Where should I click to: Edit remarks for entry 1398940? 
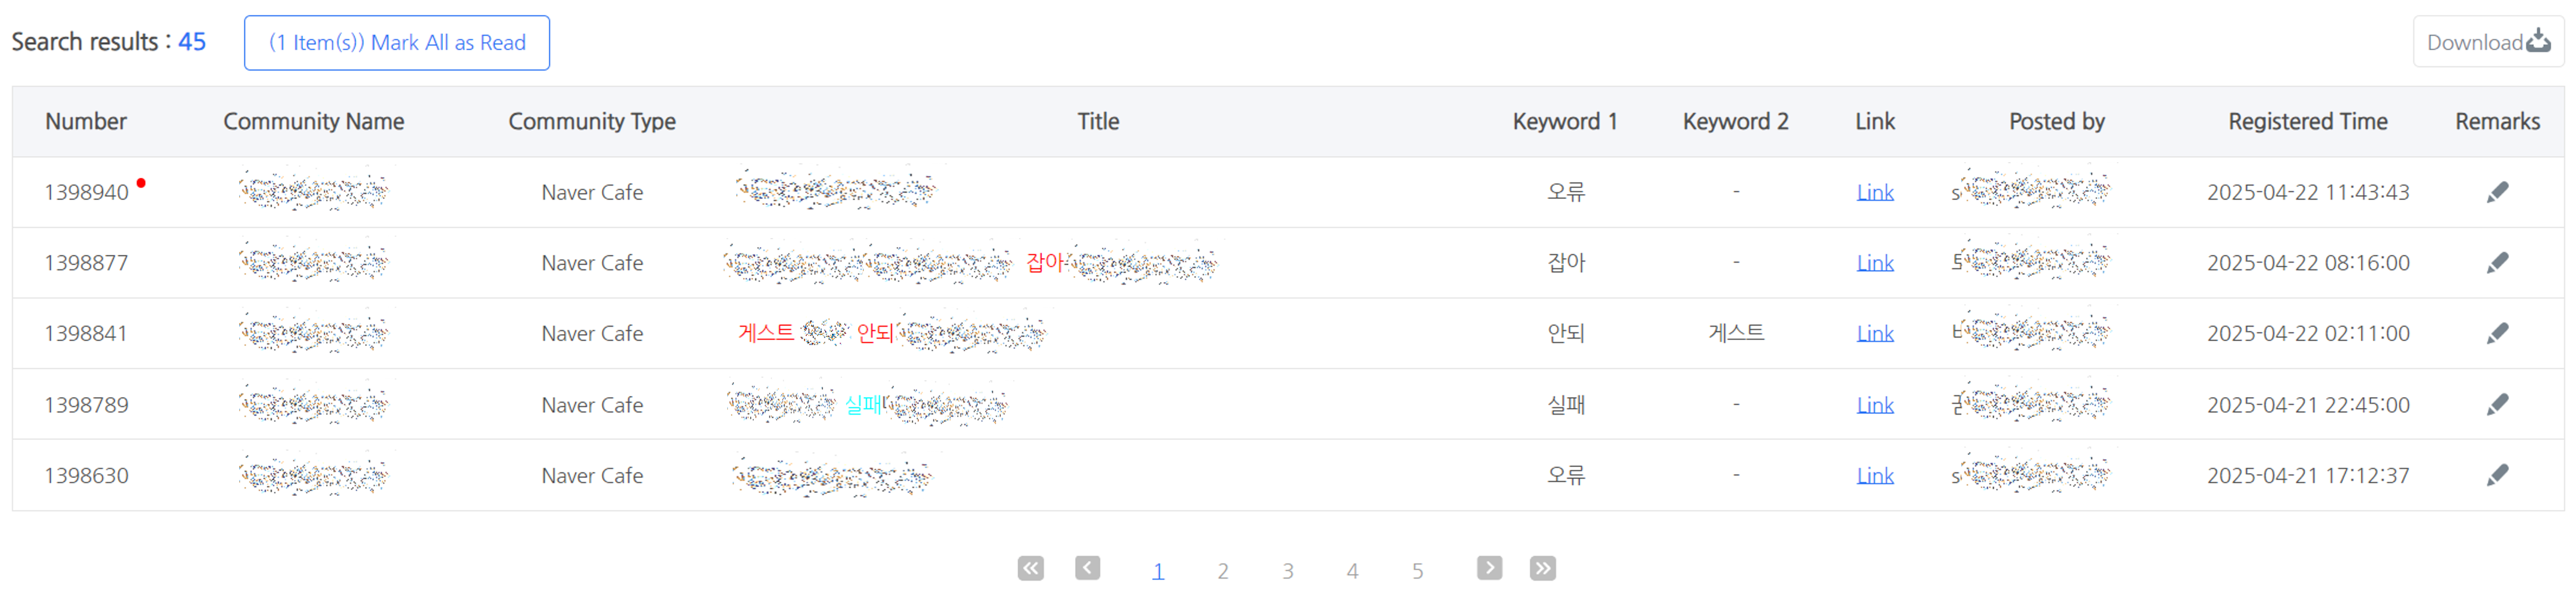coord(2497,192)
